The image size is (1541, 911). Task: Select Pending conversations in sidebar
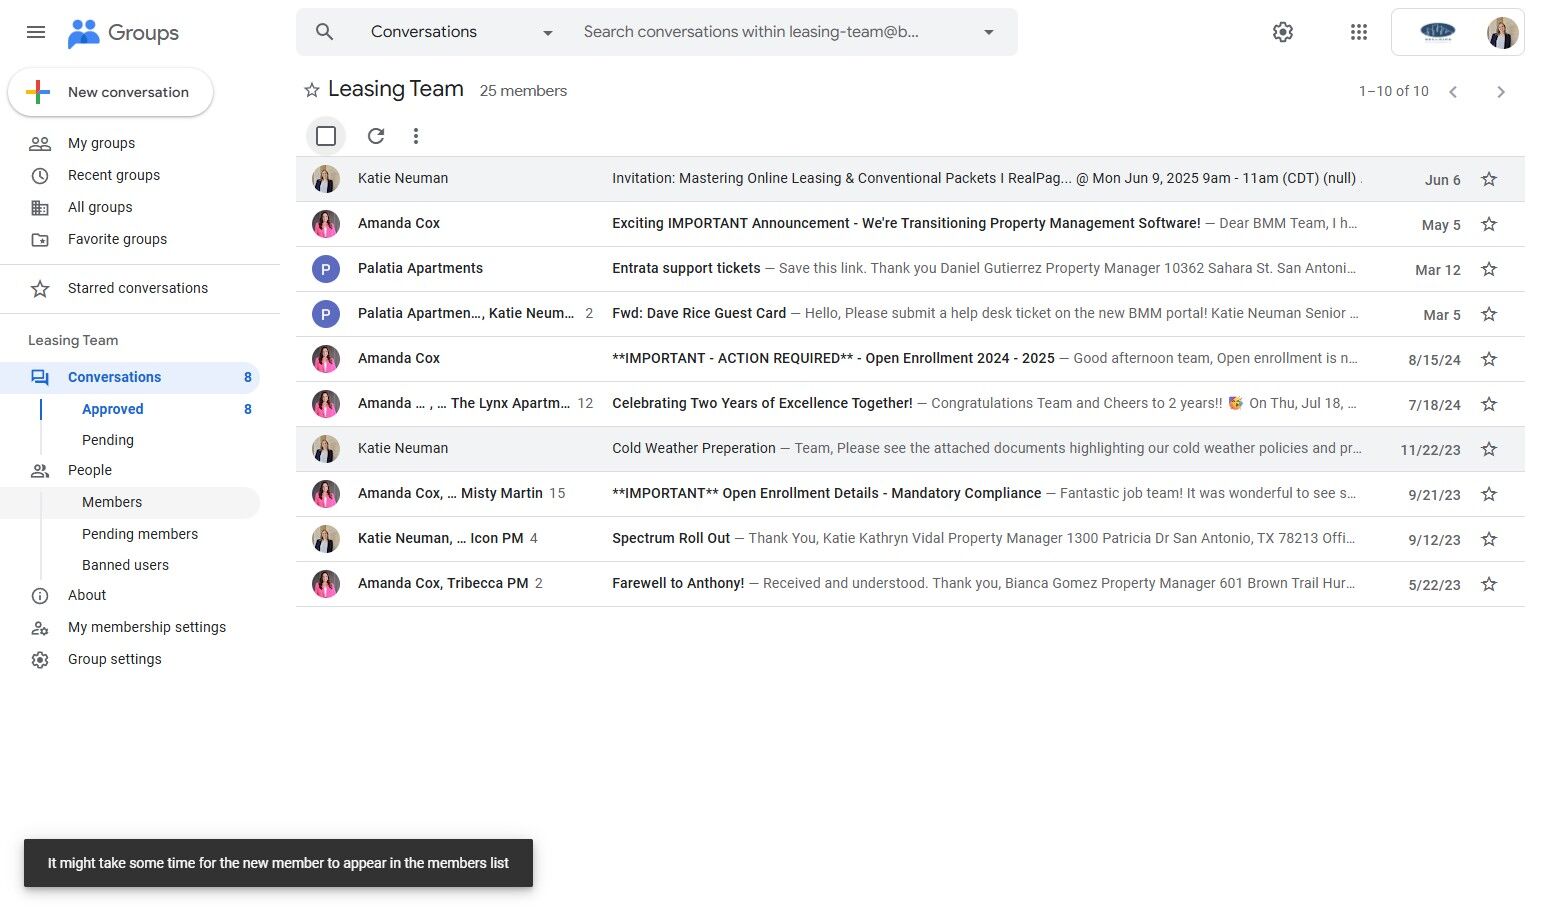point(108,440)
